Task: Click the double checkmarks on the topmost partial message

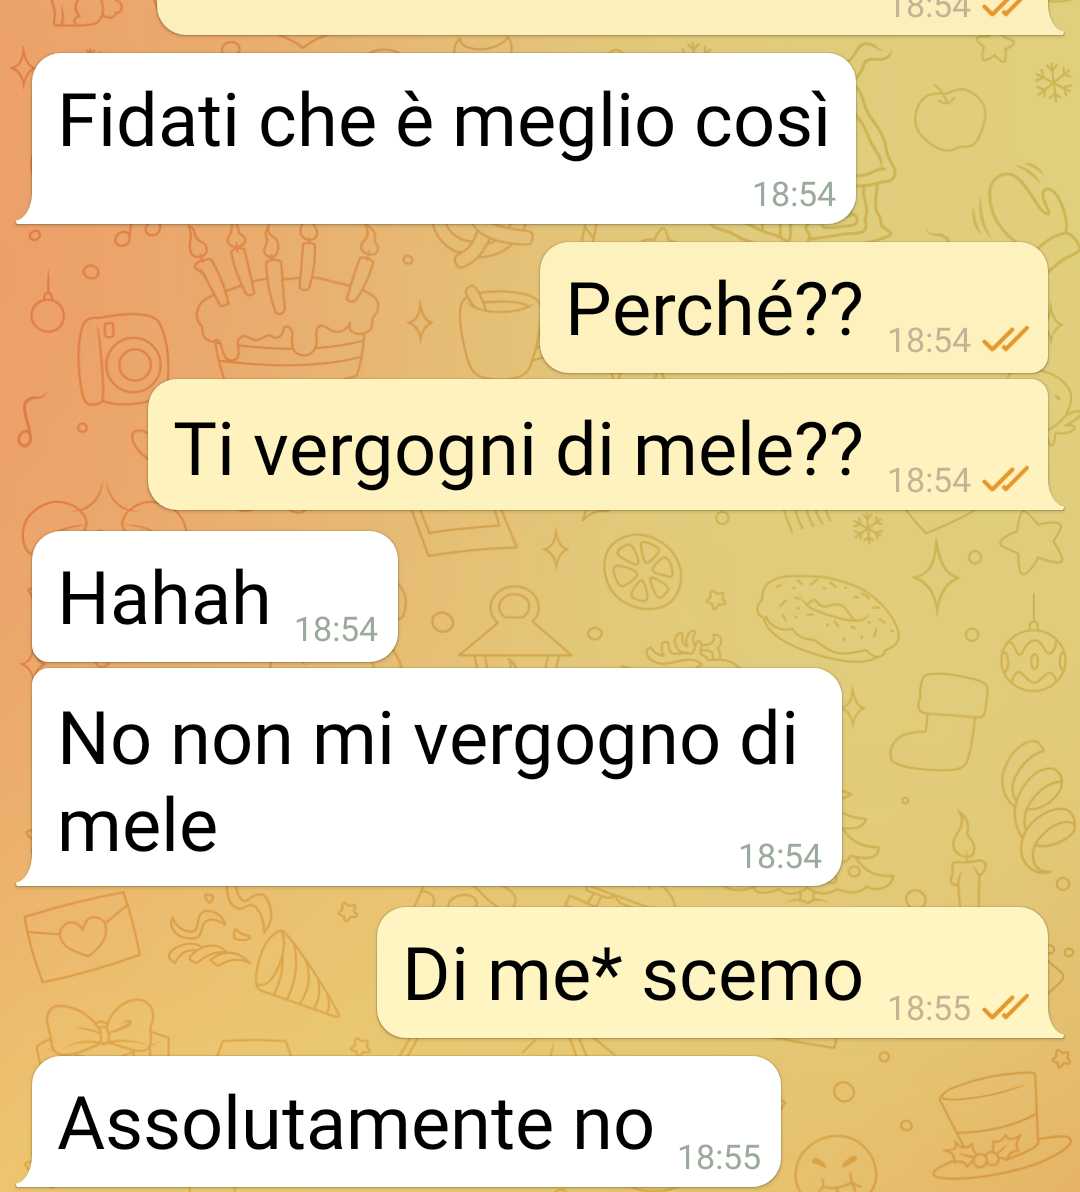Action: click(1005, 7)
